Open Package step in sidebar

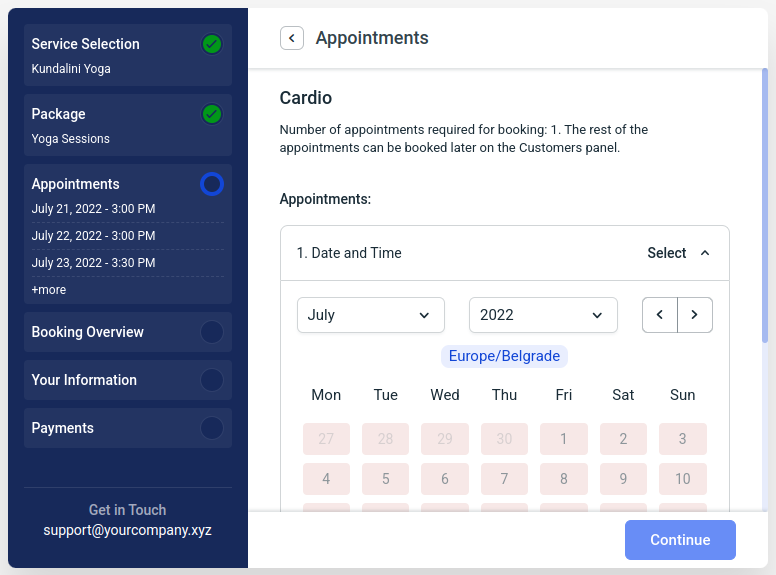point(128,125)
